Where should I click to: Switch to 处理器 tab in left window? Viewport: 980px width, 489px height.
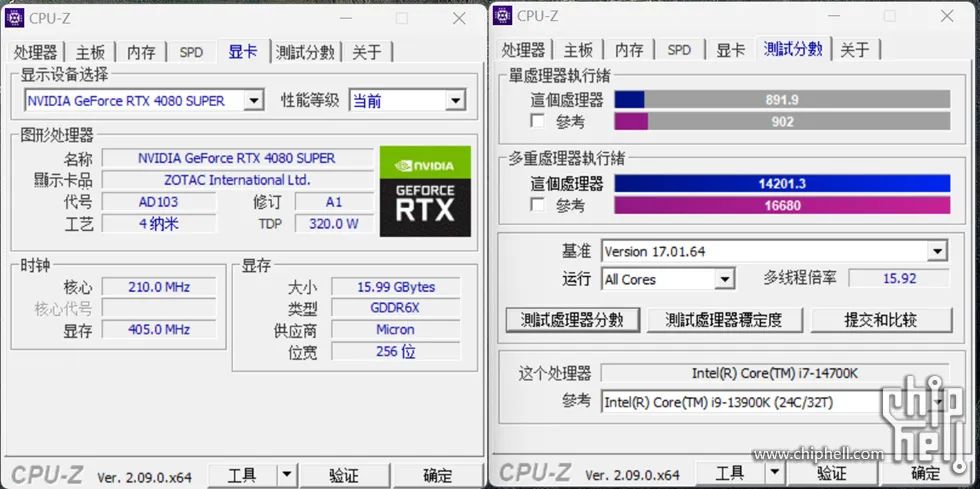click(35, 53)
